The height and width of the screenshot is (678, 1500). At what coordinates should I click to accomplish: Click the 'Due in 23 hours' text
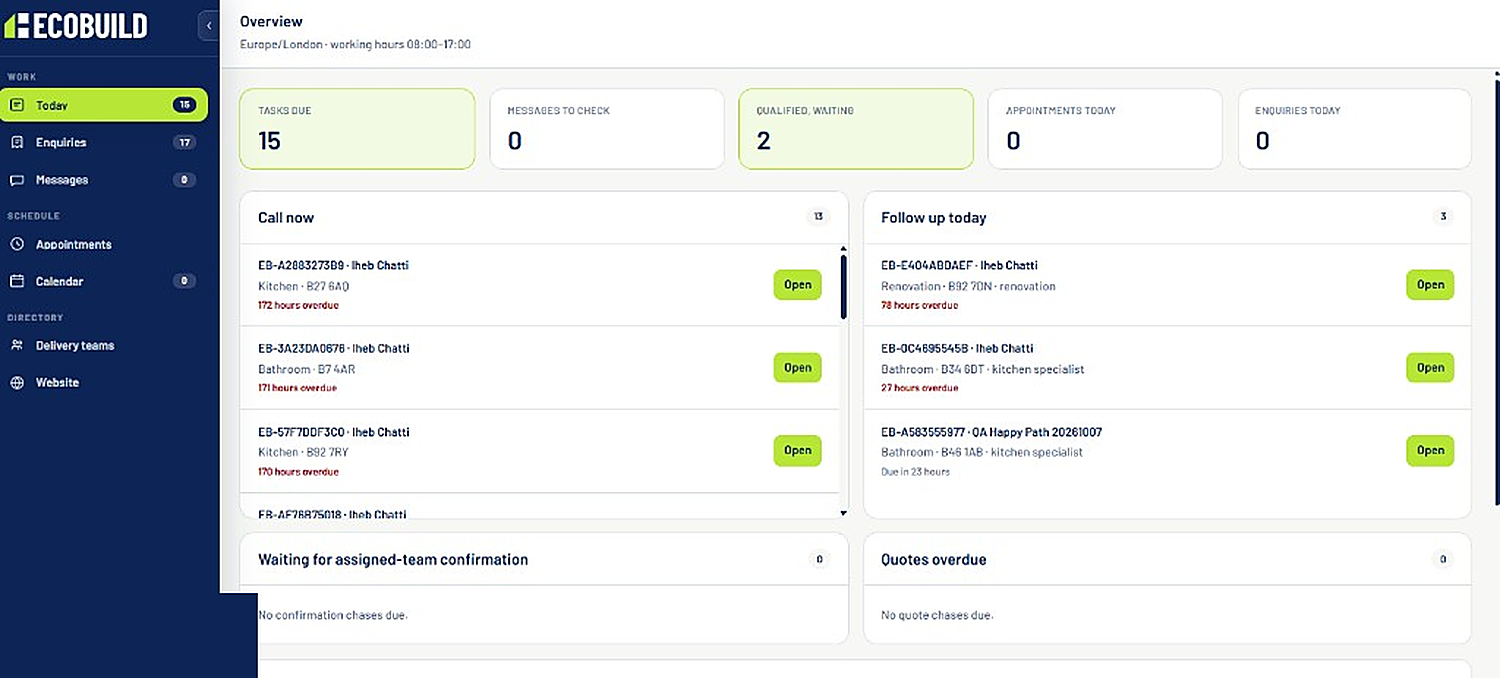[915, 471]
